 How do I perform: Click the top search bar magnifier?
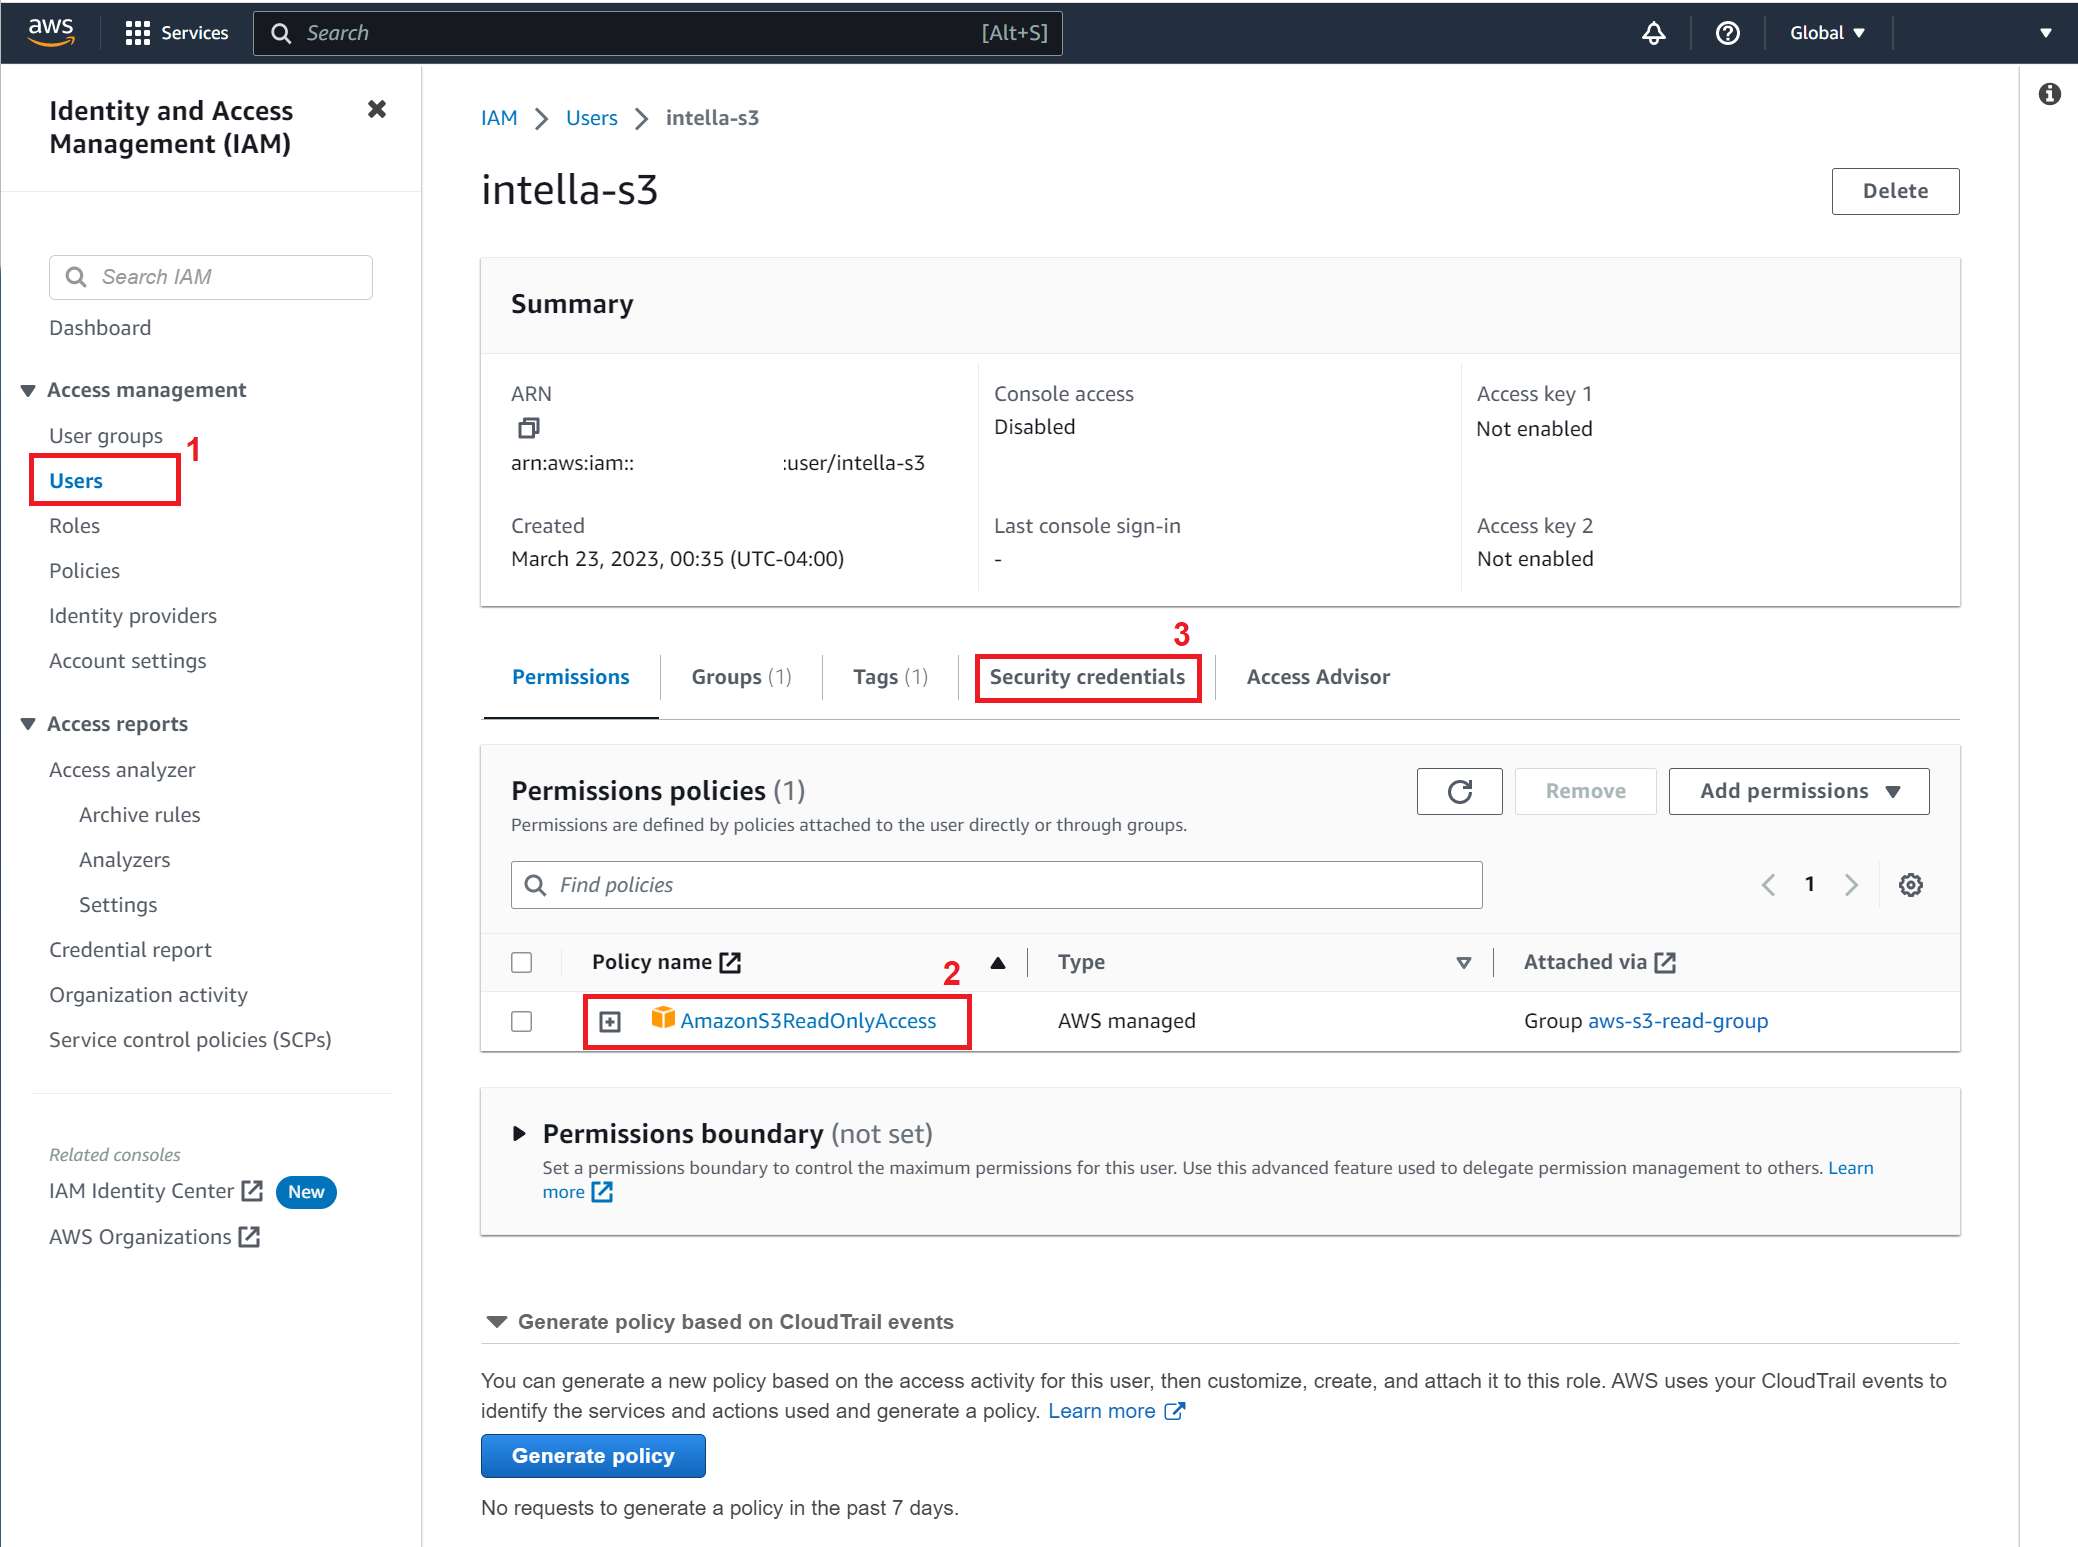coord(281,33)
